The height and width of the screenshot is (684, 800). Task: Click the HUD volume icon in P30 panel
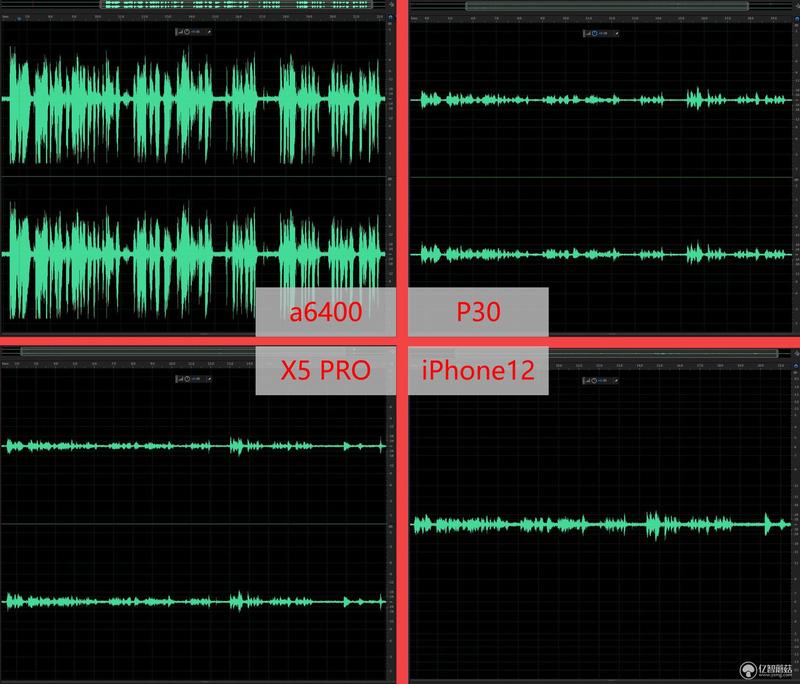tap(588, 33)
